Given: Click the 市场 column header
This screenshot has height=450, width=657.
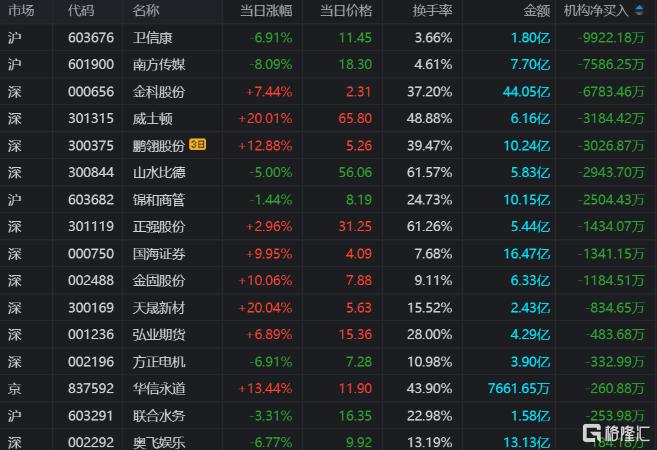Looking at the screenshot, I should click(21, 11).
